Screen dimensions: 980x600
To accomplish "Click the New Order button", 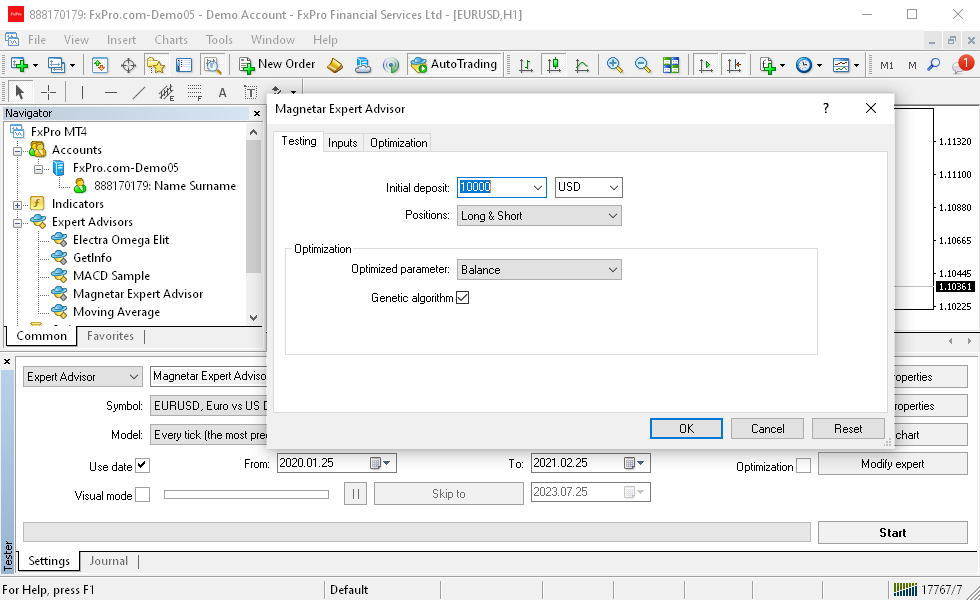I will (x=278, y=64).
